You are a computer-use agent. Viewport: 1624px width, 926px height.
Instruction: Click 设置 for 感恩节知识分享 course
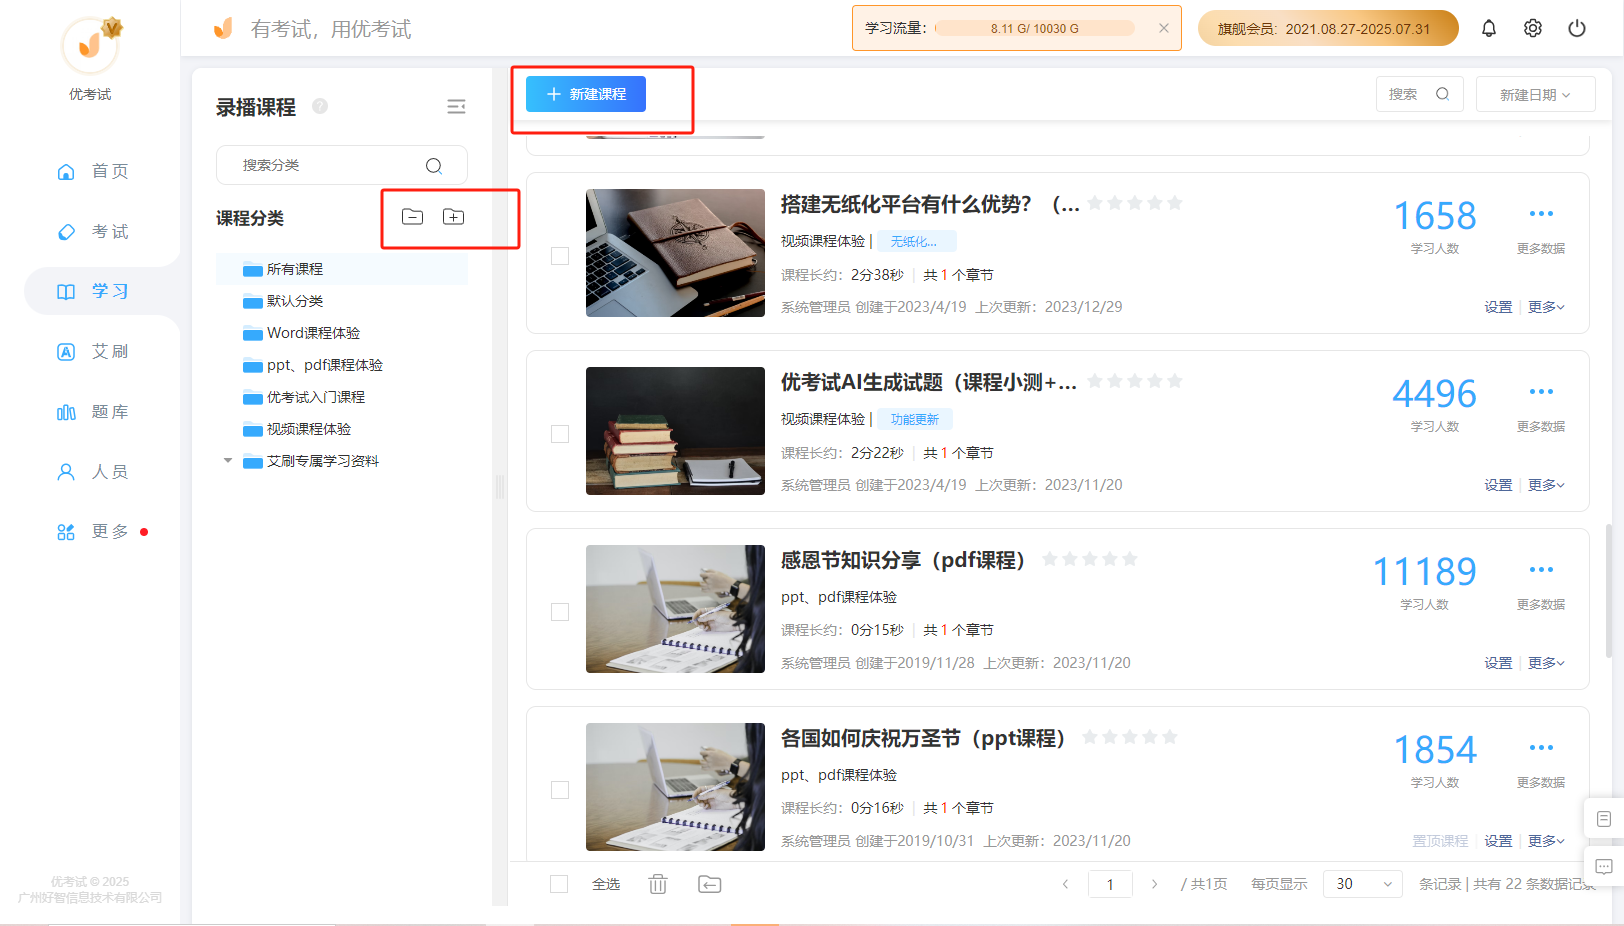1498,663
